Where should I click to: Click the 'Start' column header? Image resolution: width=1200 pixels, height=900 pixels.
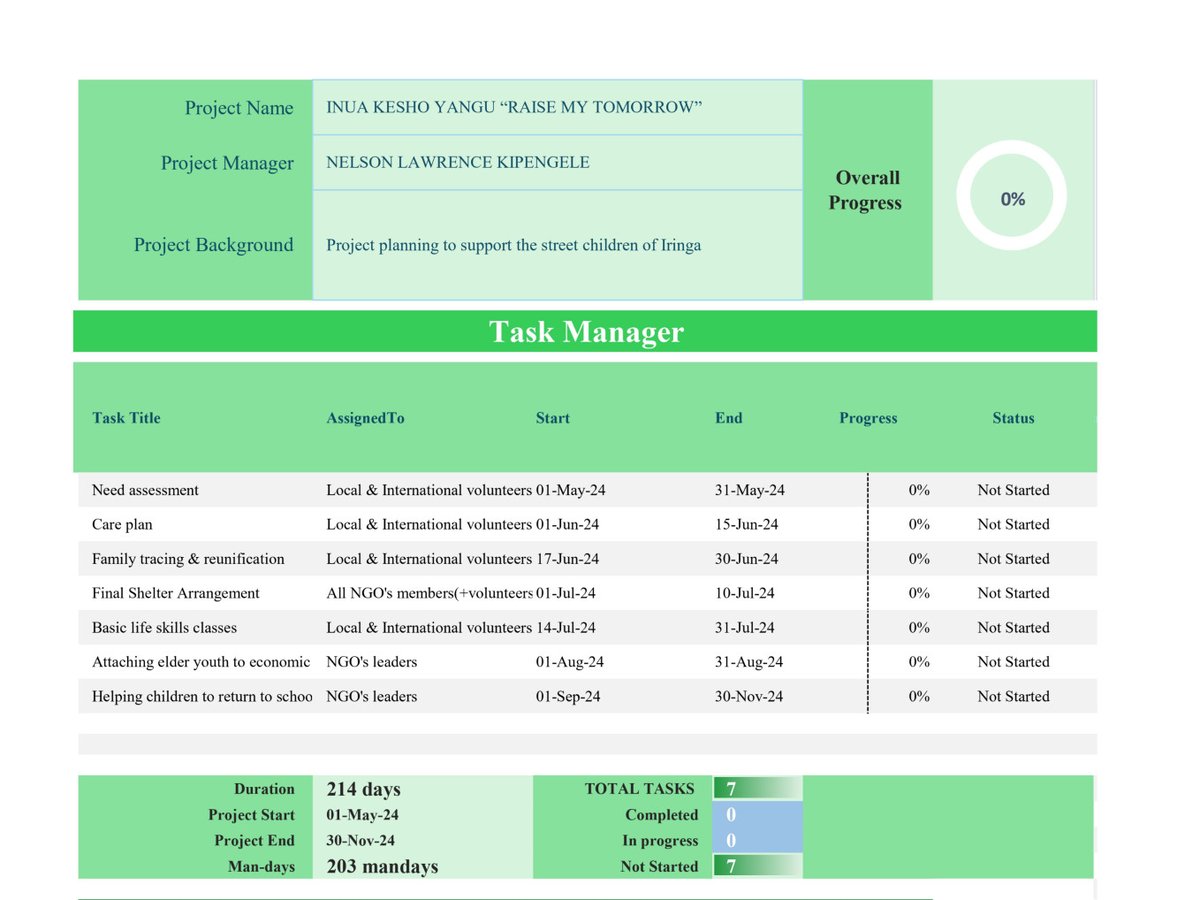tap(552, 418)
